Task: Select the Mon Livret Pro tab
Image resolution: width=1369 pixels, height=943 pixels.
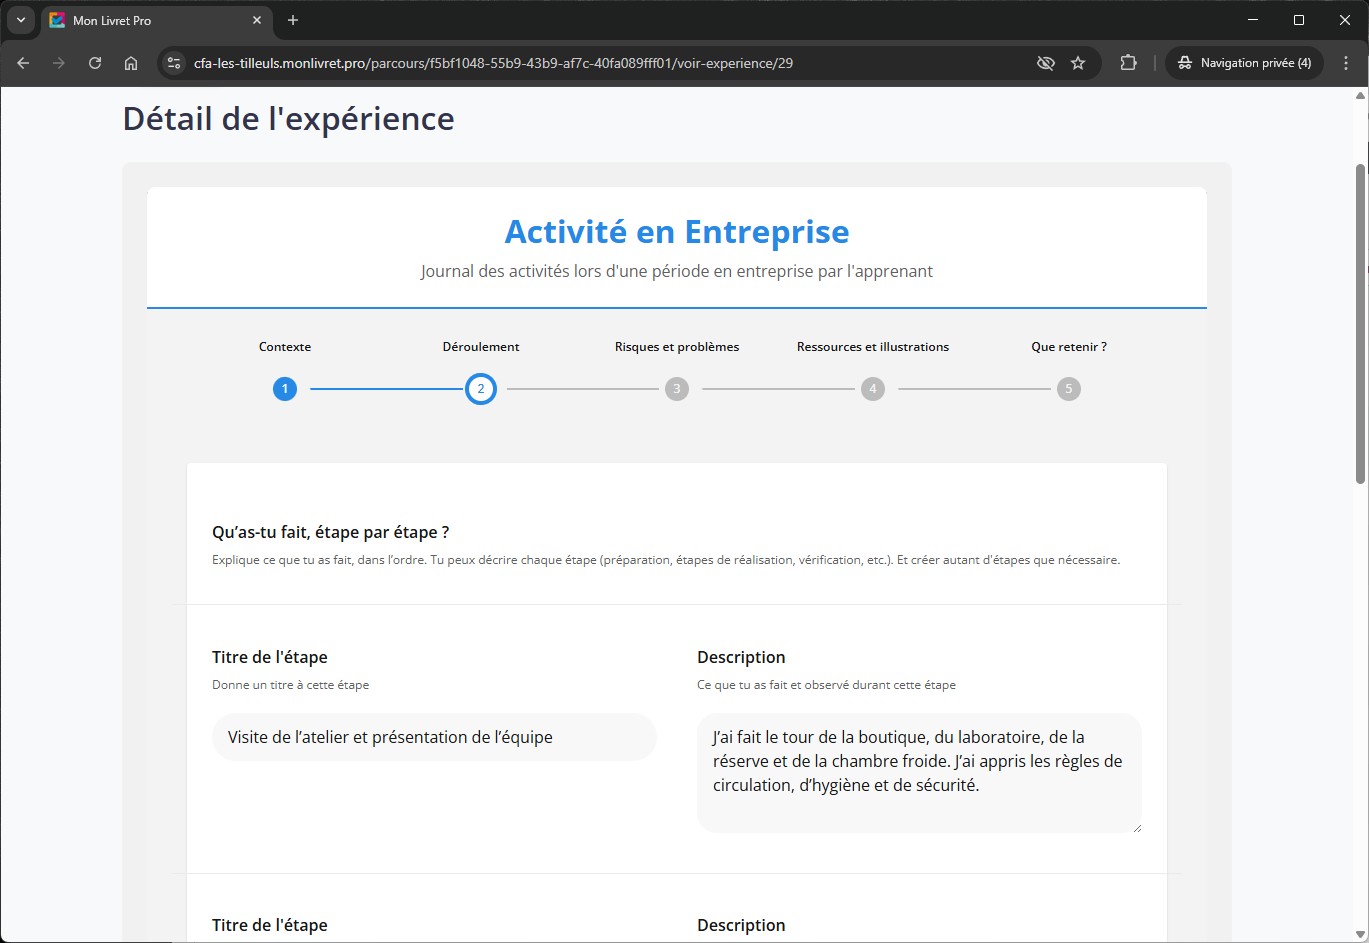Action: pos(140,20)
